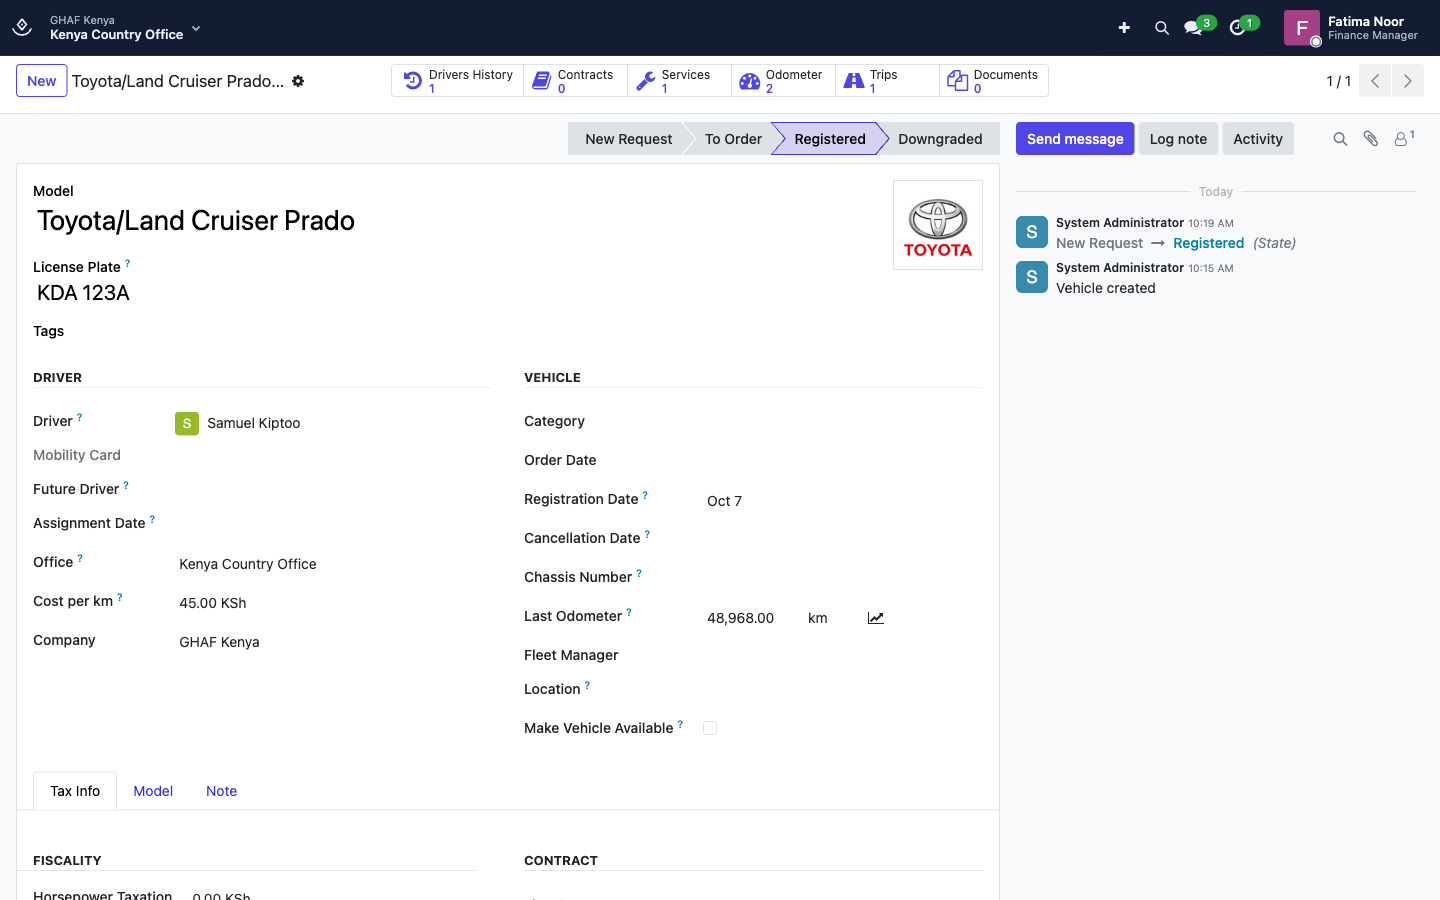Edit the Registration Date Oct 7
Image resolution: width=1440 pixels, height=900 pixels.
pos(724,501)
